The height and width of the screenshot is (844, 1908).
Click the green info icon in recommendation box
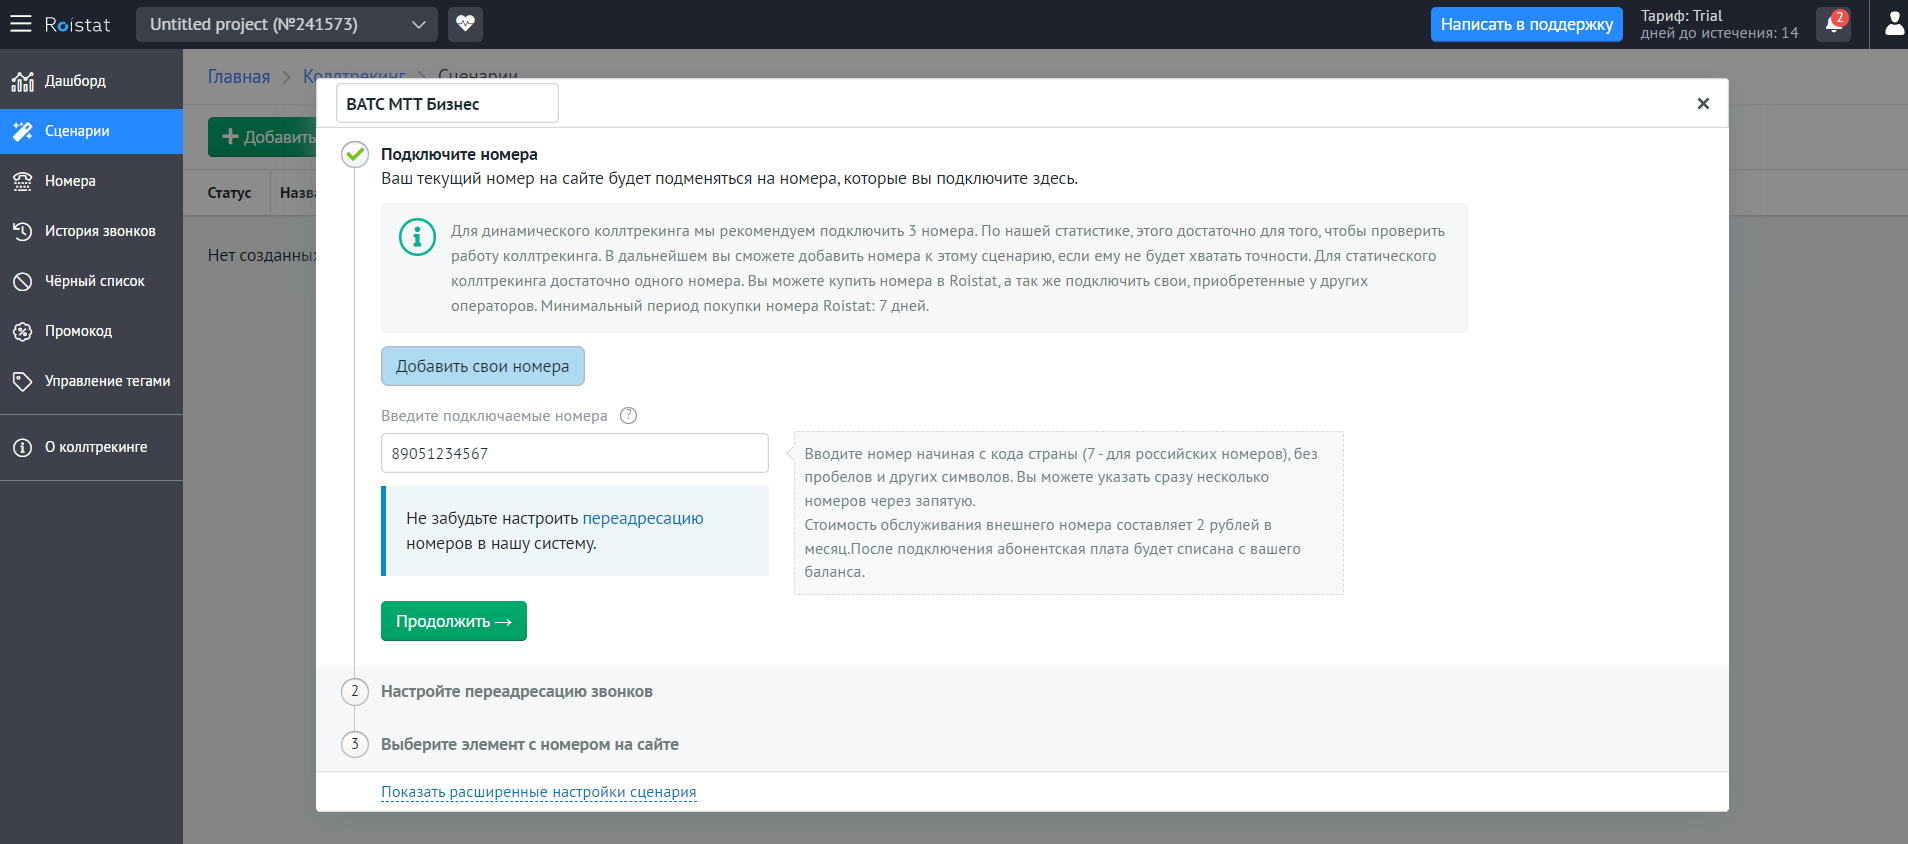click(x=417, y=237)
